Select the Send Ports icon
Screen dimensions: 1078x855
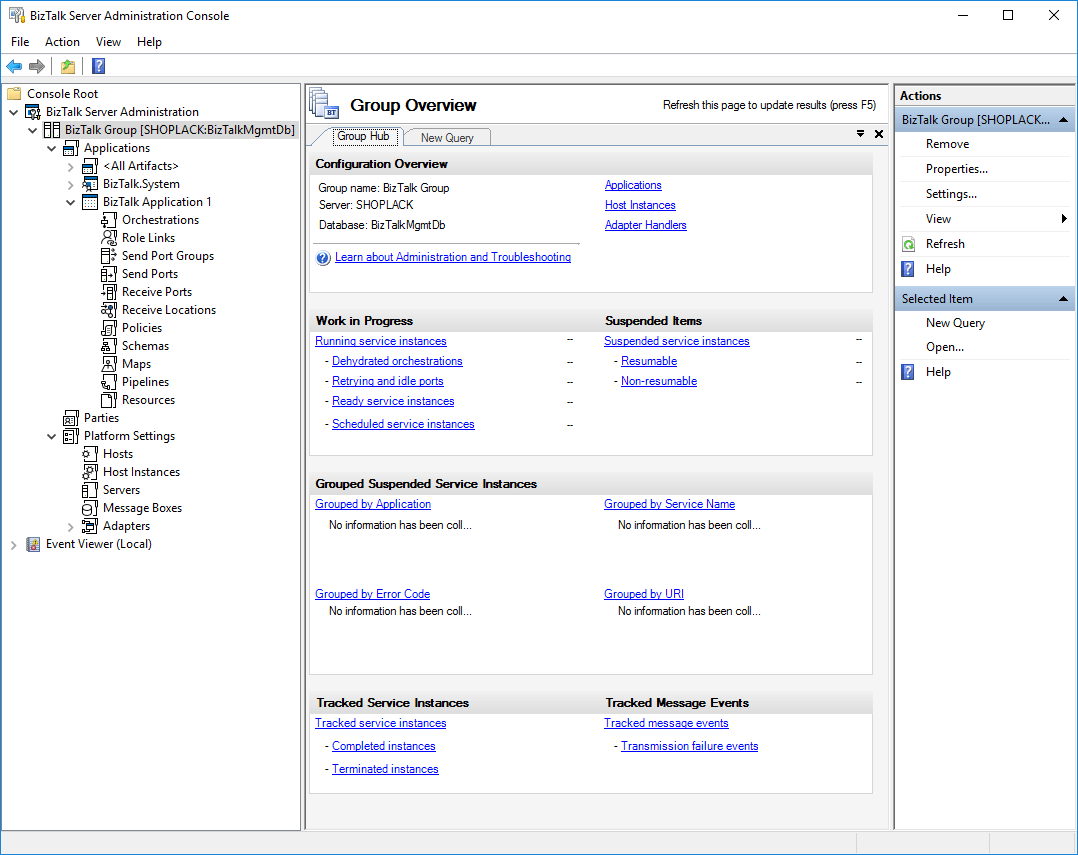109,274
